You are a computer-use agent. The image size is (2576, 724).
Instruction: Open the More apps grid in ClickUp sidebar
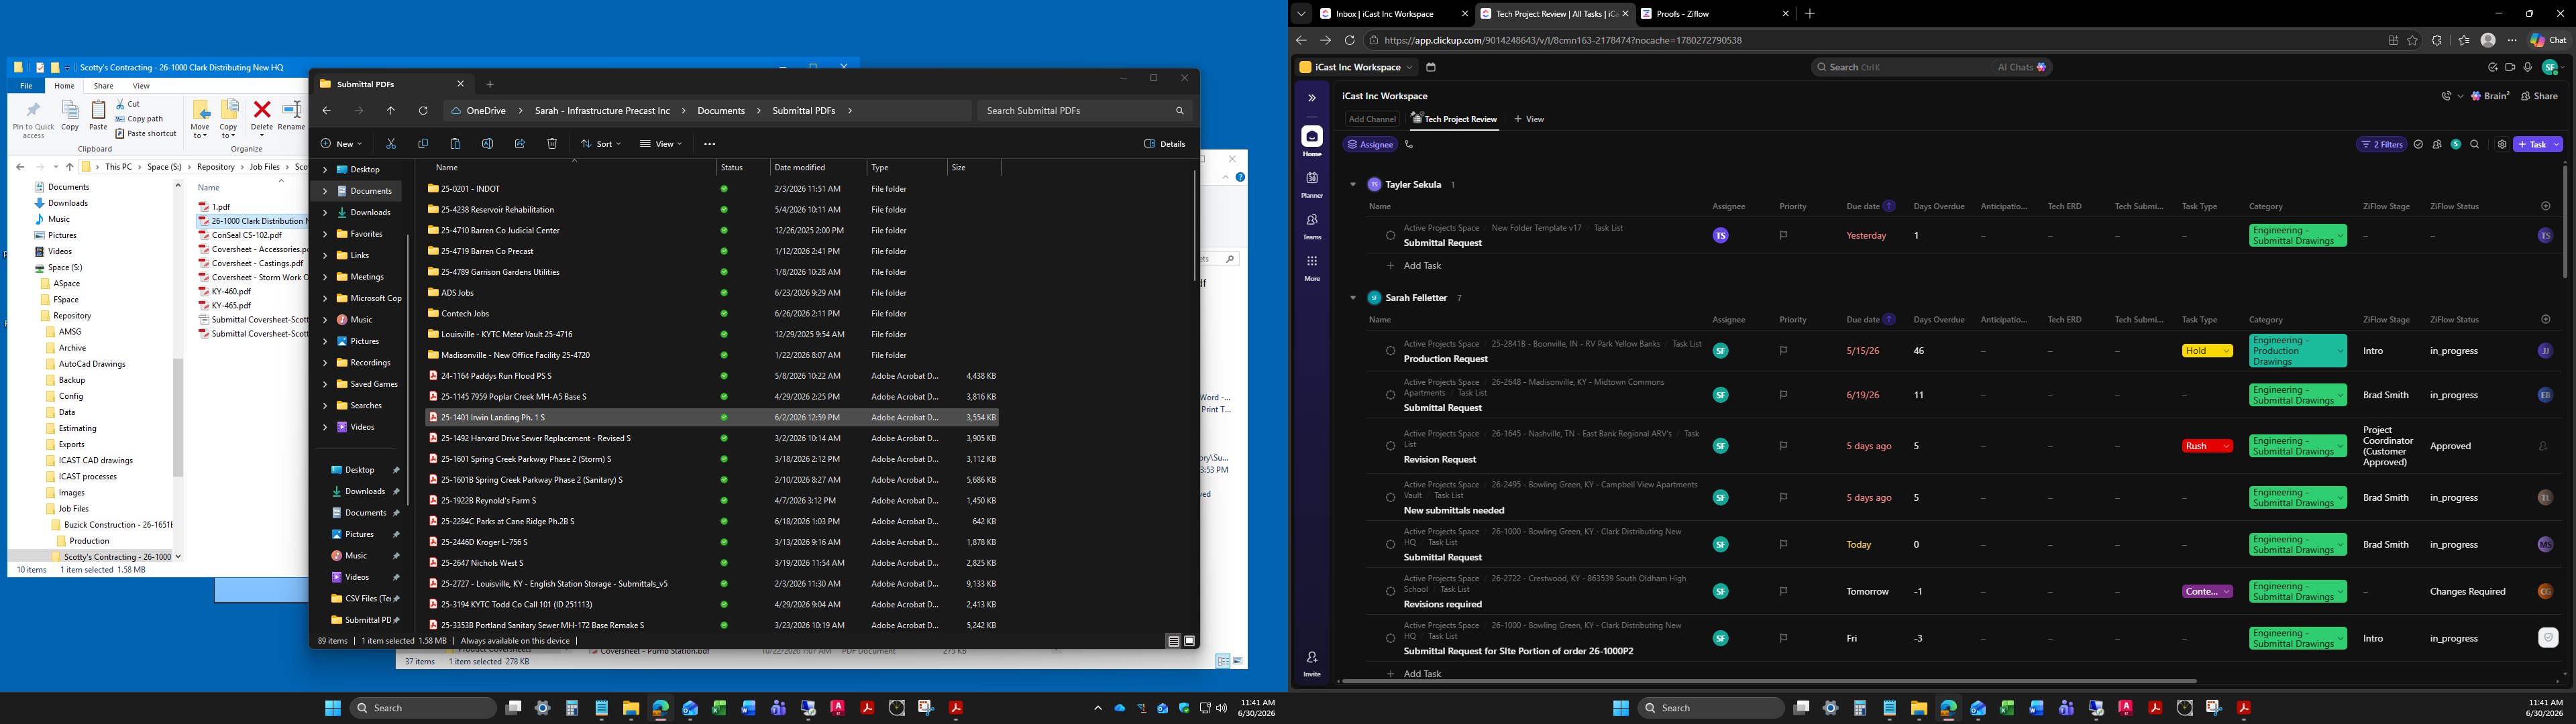pos(1312,267)
